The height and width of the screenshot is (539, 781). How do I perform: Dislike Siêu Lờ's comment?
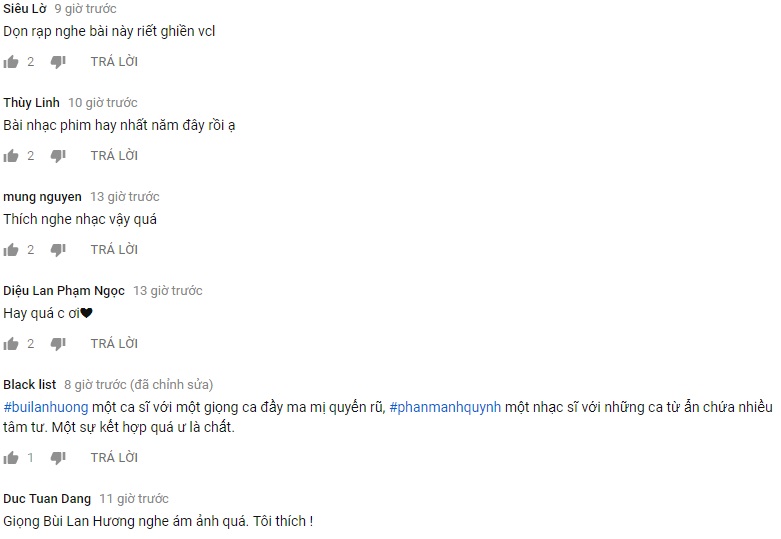tap(58, 62)
